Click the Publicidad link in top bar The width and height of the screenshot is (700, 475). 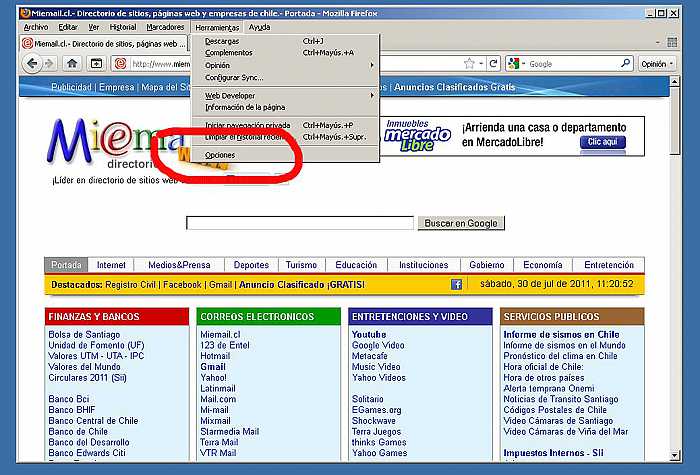[71, 87]
